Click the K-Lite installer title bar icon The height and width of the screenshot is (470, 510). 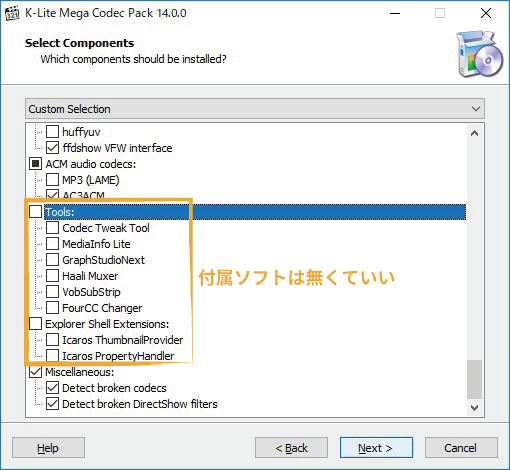(12, 13)
